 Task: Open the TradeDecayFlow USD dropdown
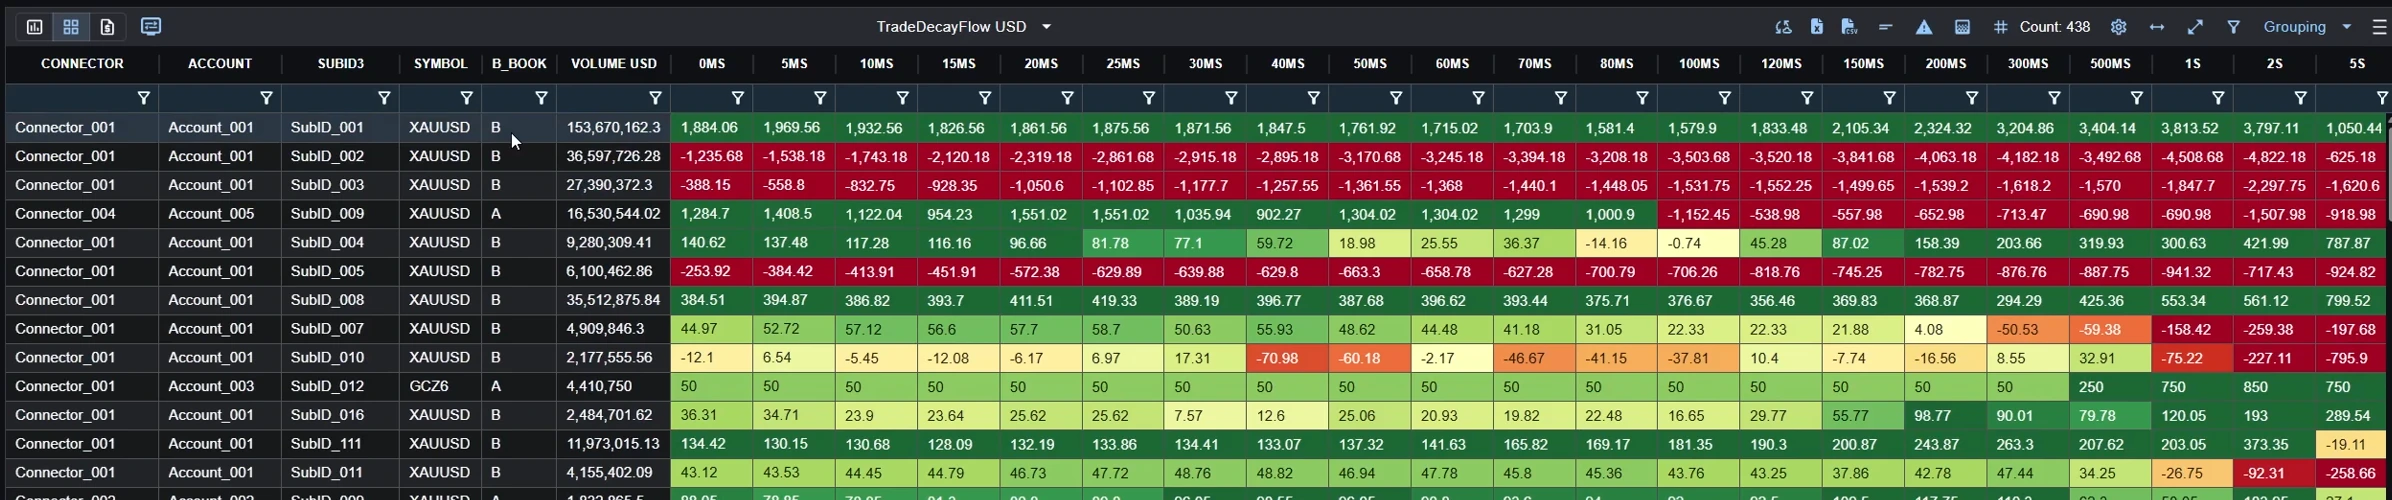click(964, 27)
